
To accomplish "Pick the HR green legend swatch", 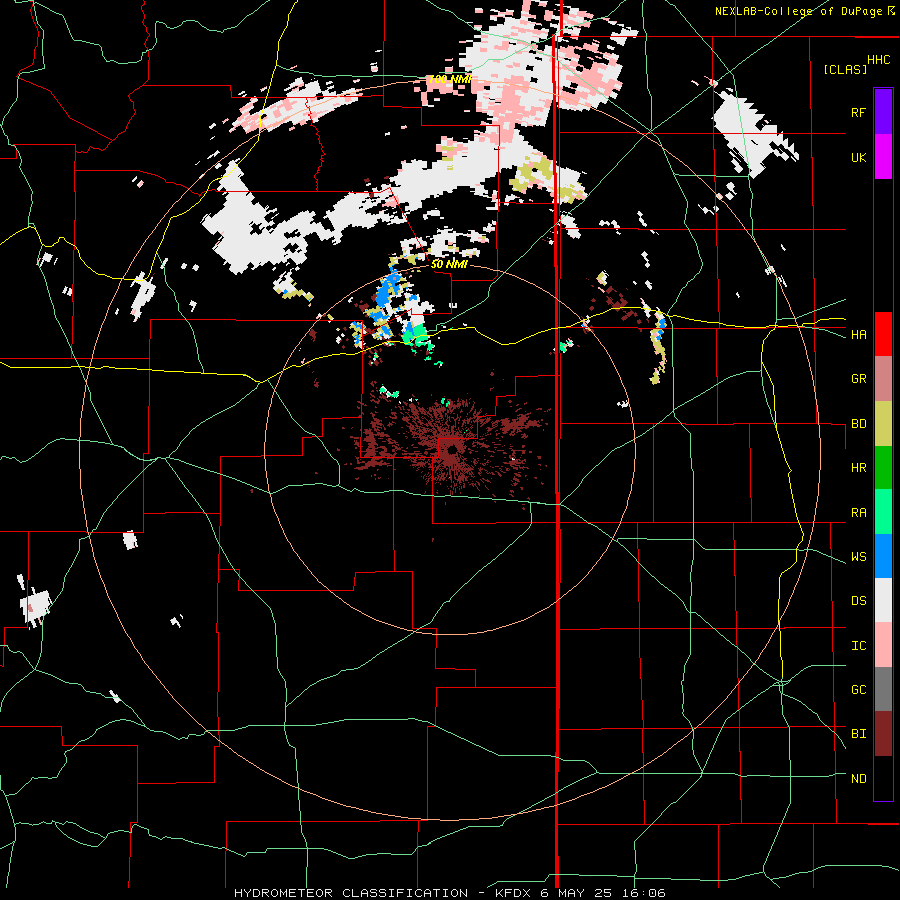I will (x=883, y=467).
